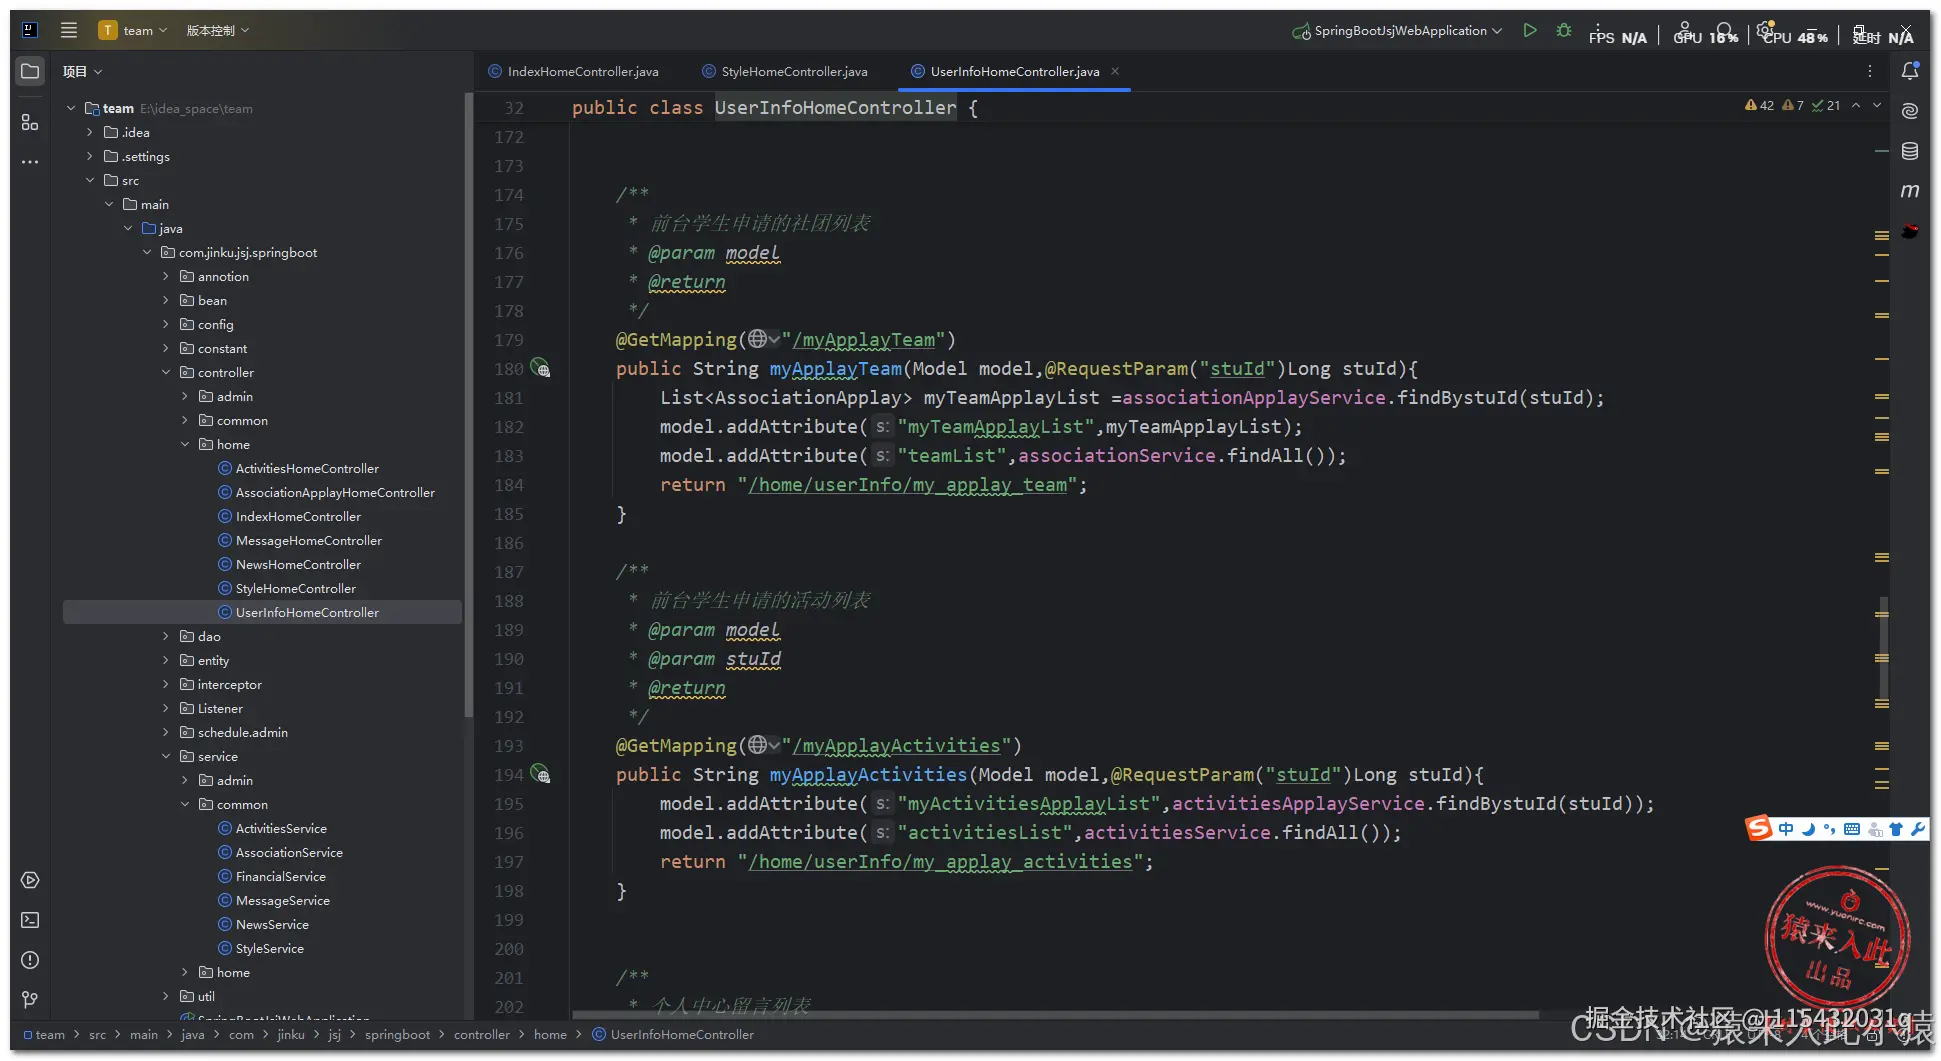Expand the annotion package
The width and height of the screenshot is (1941, 1061).
pyautogui.click(x=166, y=276)
